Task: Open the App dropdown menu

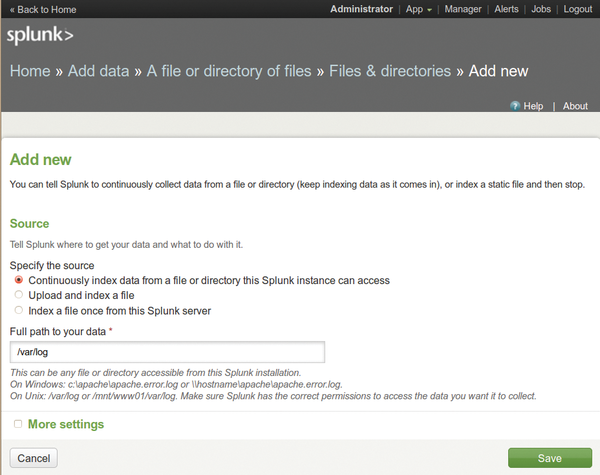Action: click(x=419, y=9)
